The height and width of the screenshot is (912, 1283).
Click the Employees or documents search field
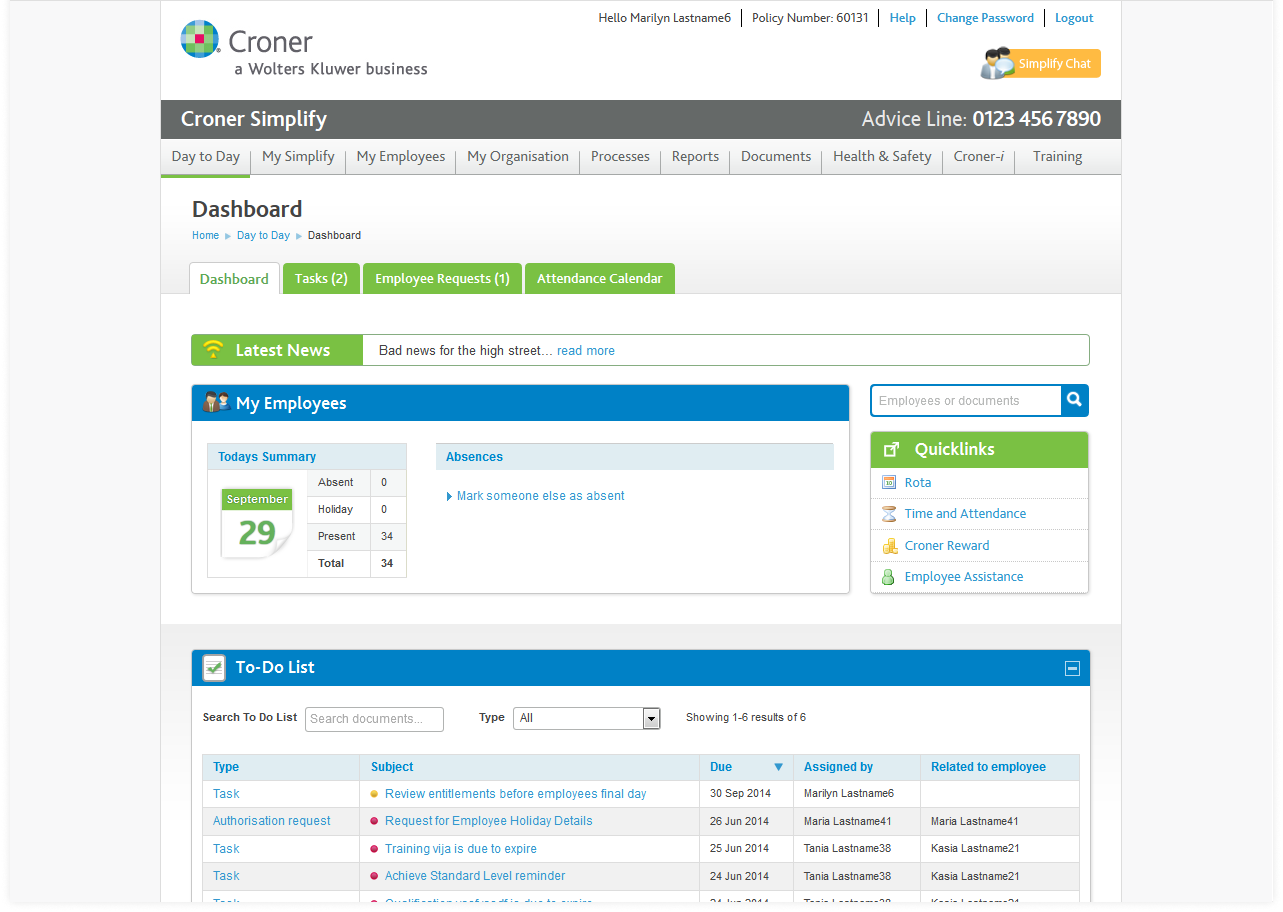coord(965,401)
